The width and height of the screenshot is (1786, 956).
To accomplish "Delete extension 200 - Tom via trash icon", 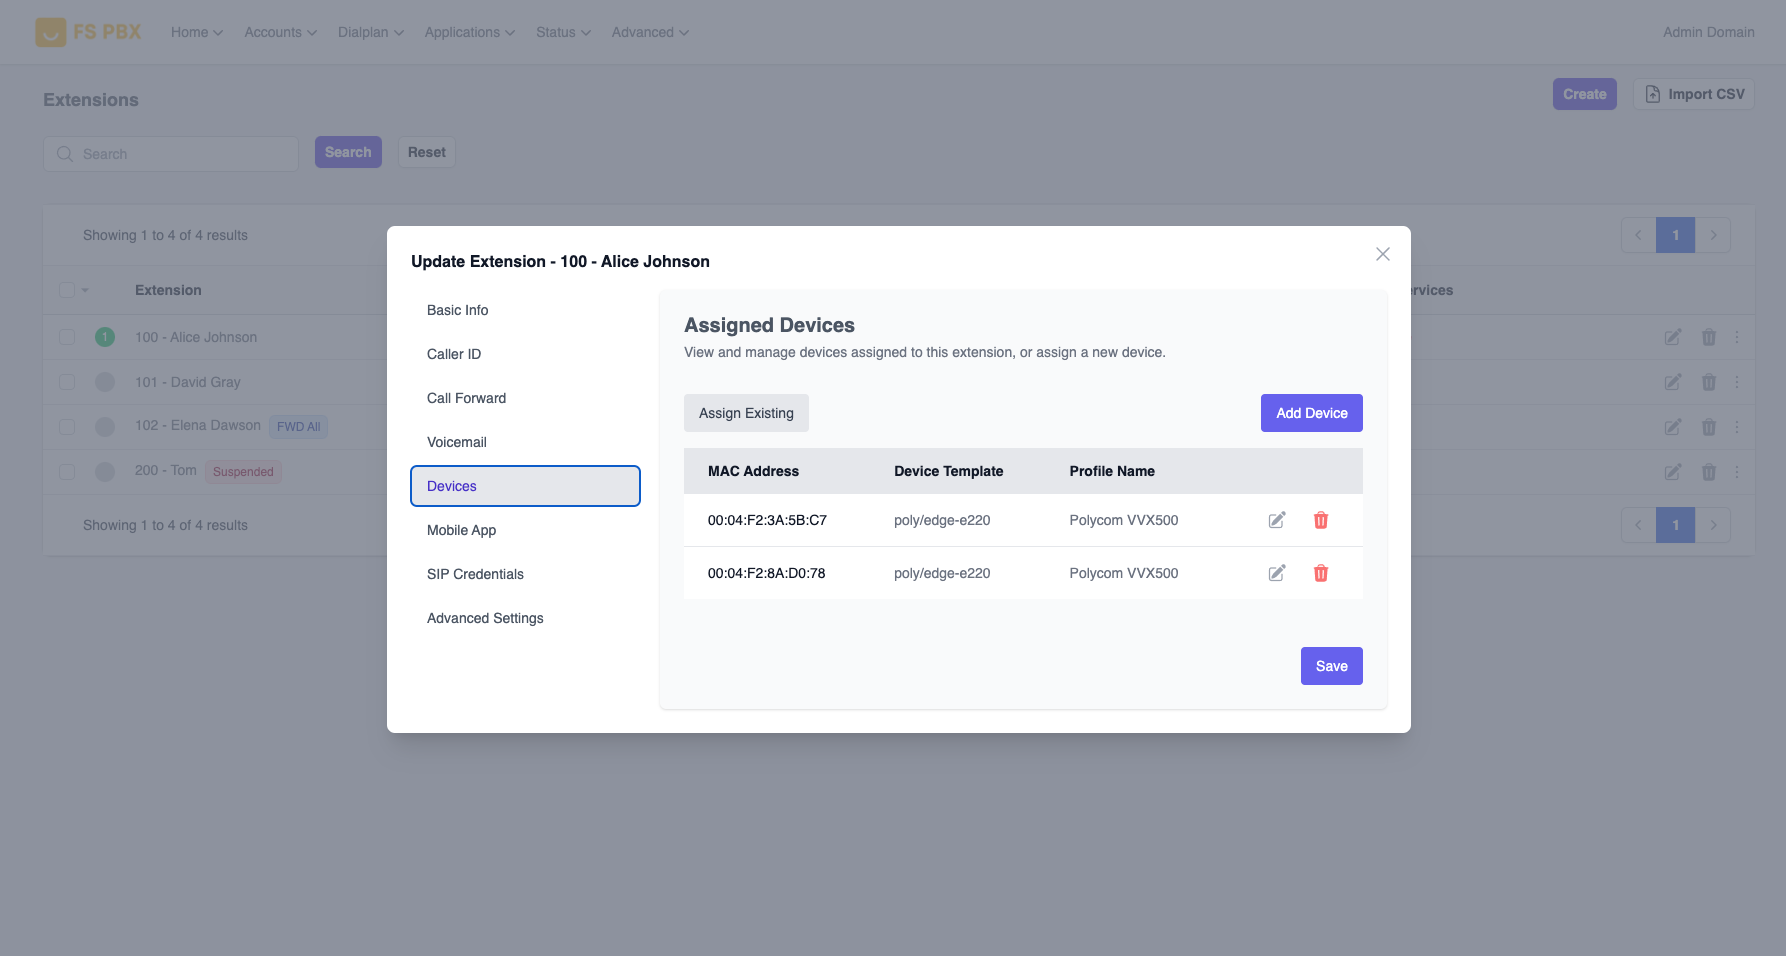I will point(1708,471).
